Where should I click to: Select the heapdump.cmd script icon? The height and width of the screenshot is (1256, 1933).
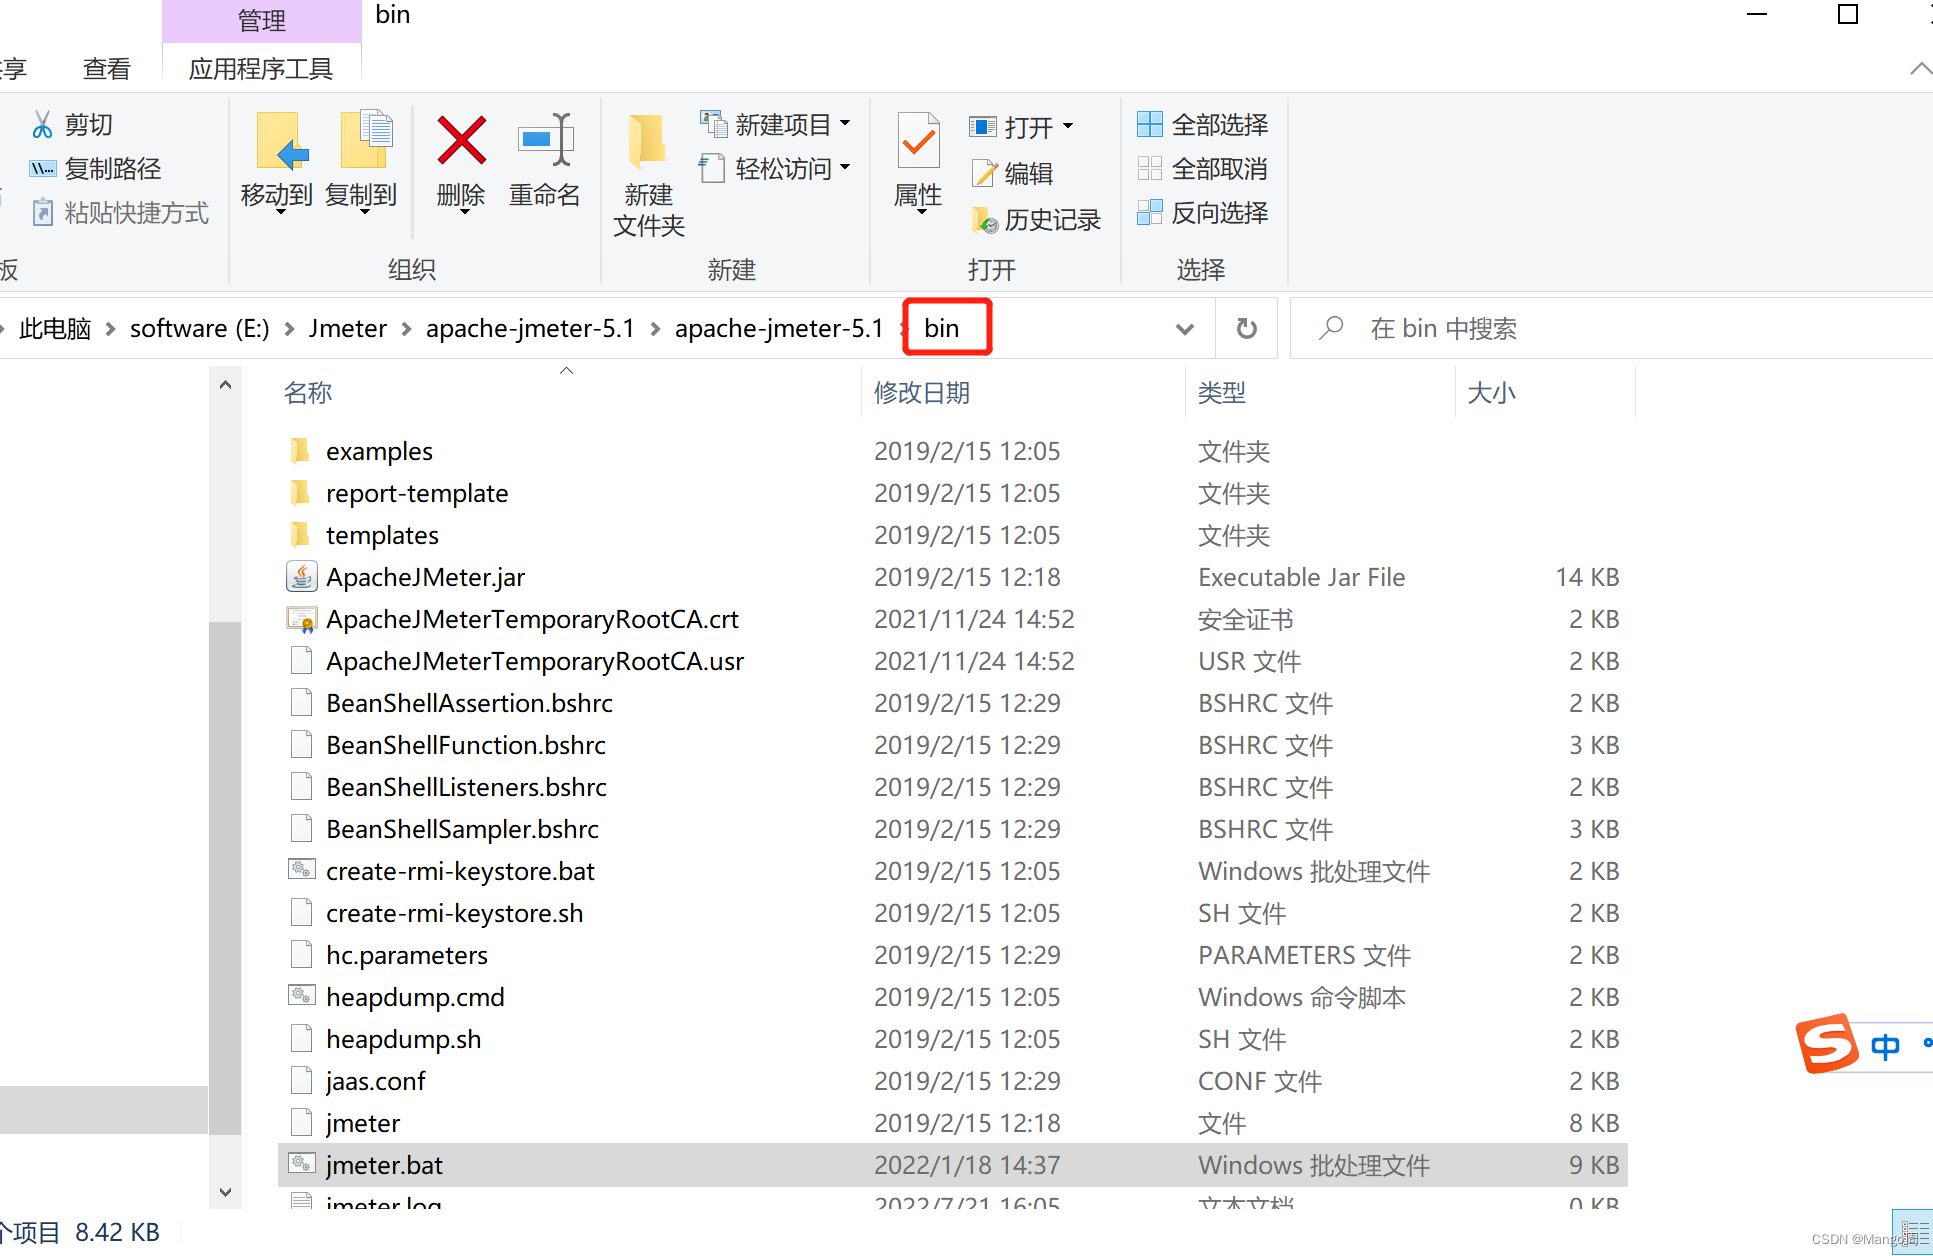click(x=301, y=996)
